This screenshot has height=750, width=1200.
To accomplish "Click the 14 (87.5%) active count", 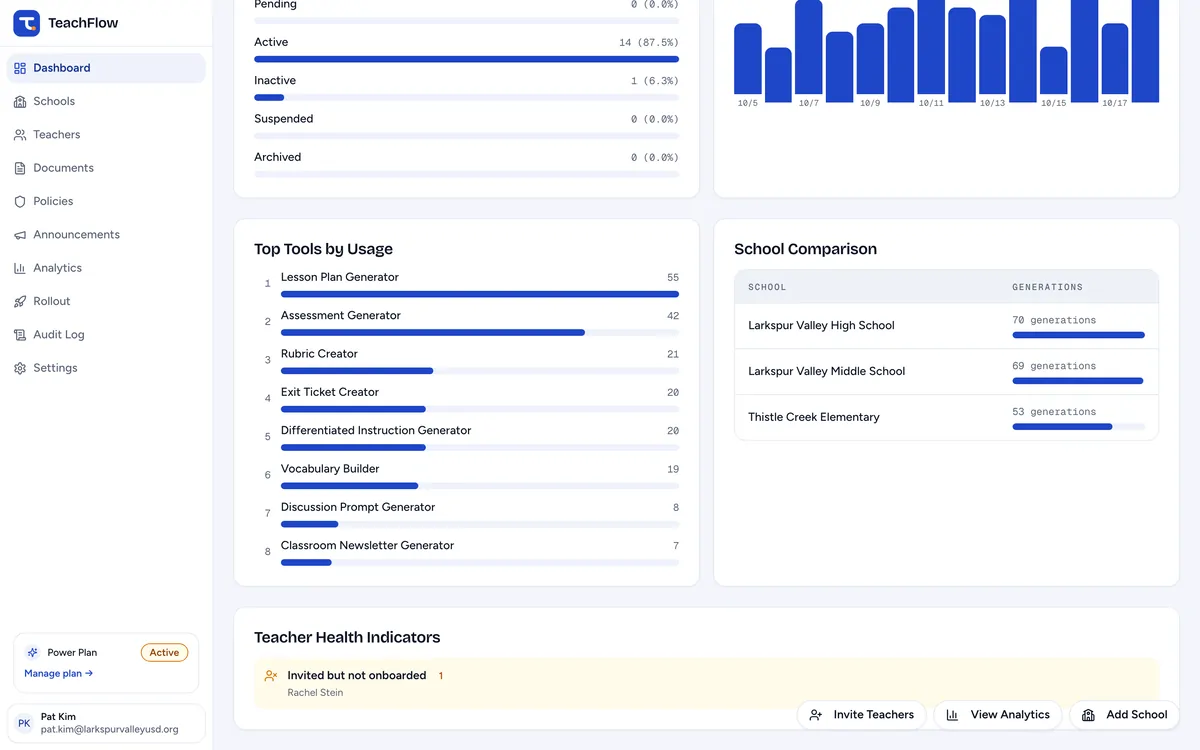I will click(649, 43).
